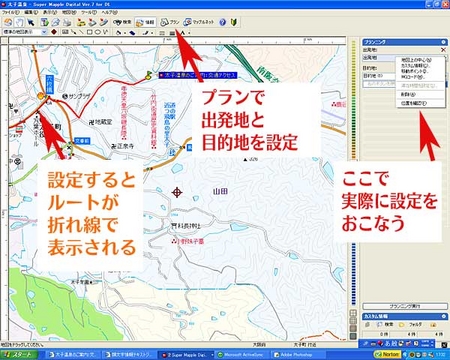Click フォルダ in the カスタム情報 panel
Screen dimensions: 450x360
click(411, 324)
